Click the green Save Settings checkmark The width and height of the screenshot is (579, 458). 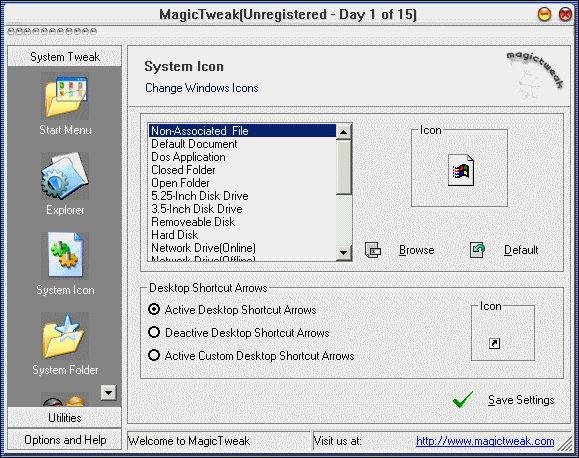[463, 400]
